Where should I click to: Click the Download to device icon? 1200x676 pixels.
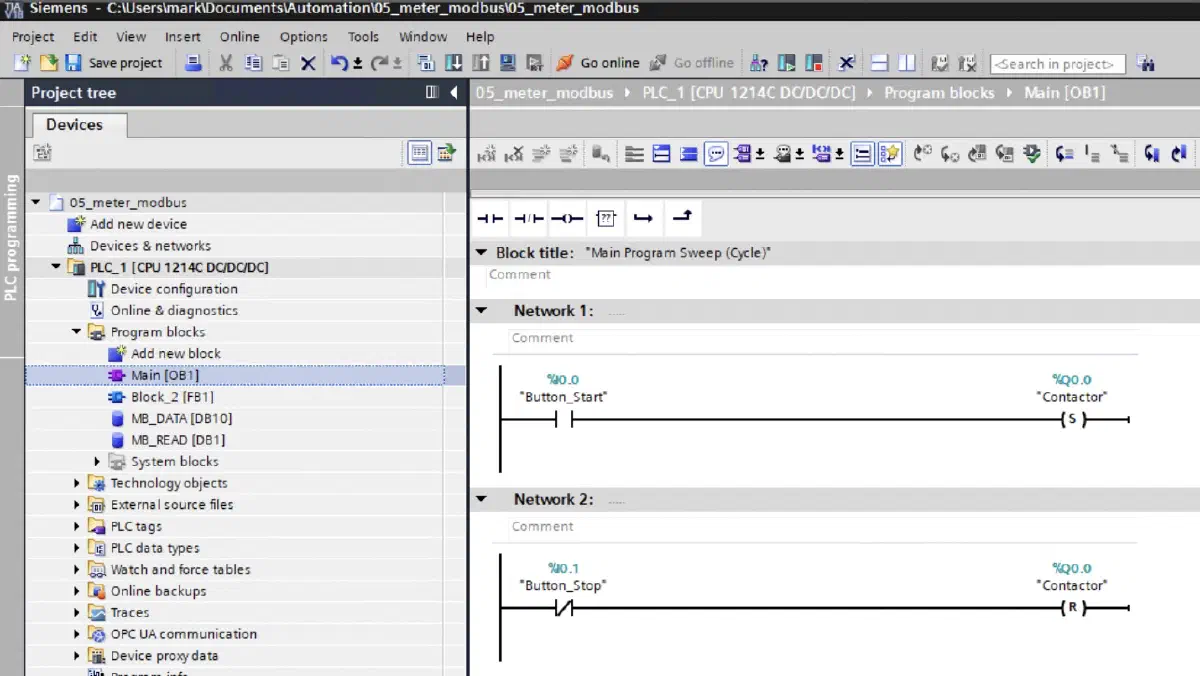click(x=454, y=63)
